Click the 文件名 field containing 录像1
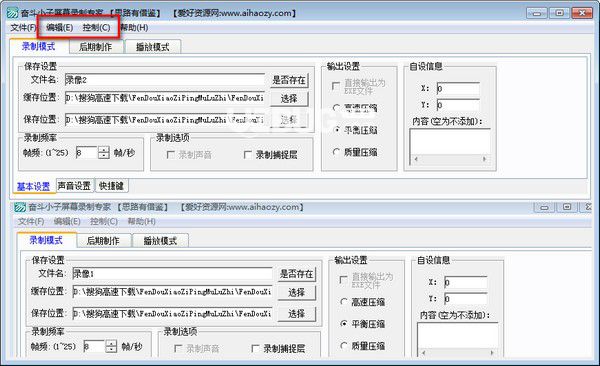 click(172, 274)
